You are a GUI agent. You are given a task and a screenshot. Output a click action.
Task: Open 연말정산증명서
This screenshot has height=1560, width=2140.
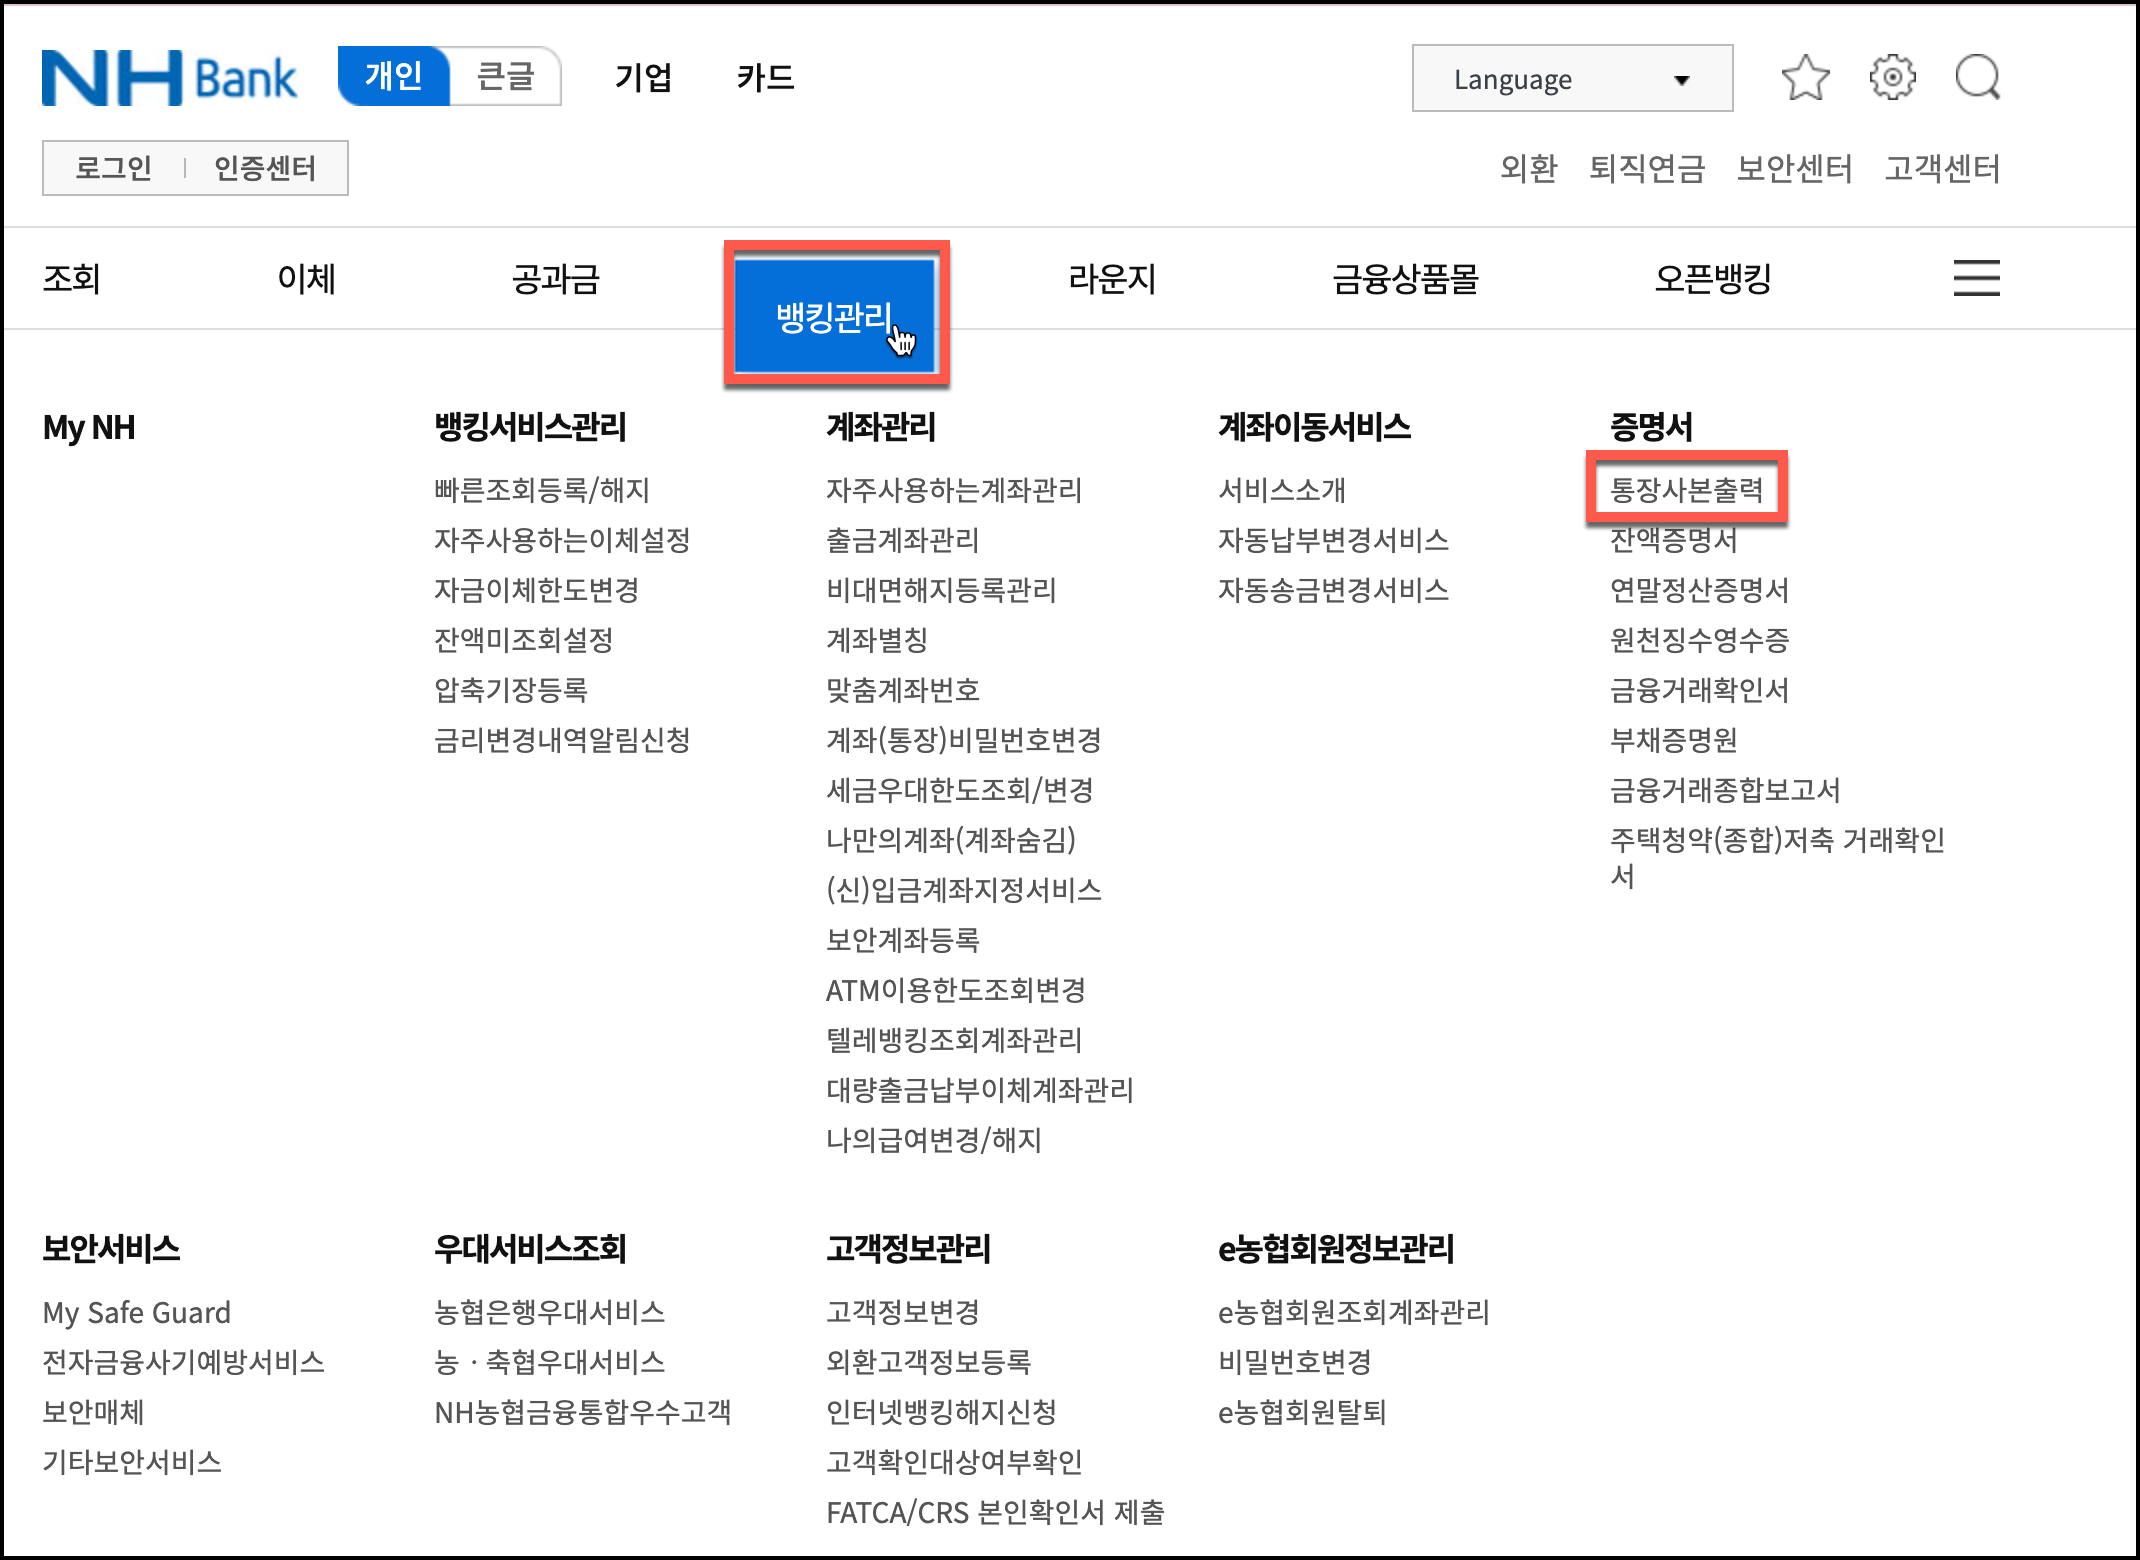pos(1699,590)
